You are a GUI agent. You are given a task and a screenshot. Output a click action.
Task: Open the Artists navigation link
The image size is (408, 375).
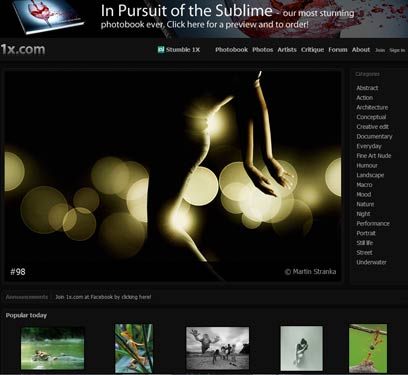point(287,50)
